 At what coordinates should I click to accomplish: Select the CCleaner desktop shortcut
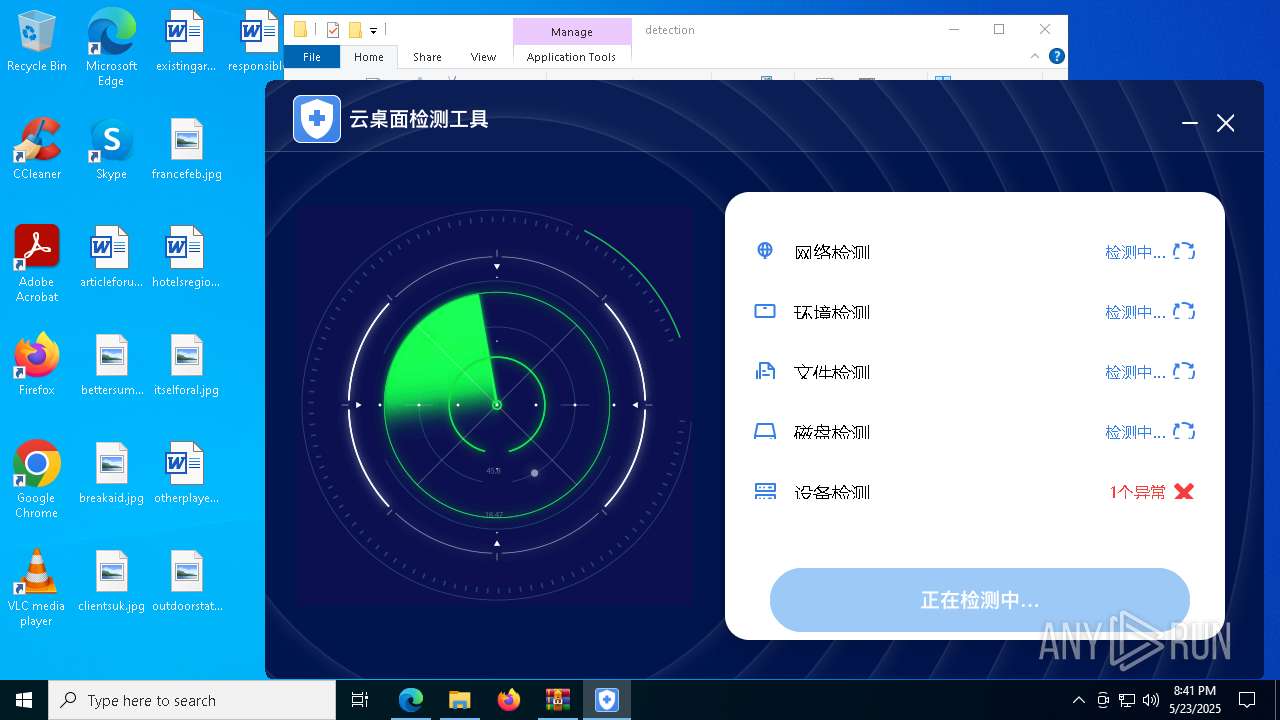[x=37, y=150]
